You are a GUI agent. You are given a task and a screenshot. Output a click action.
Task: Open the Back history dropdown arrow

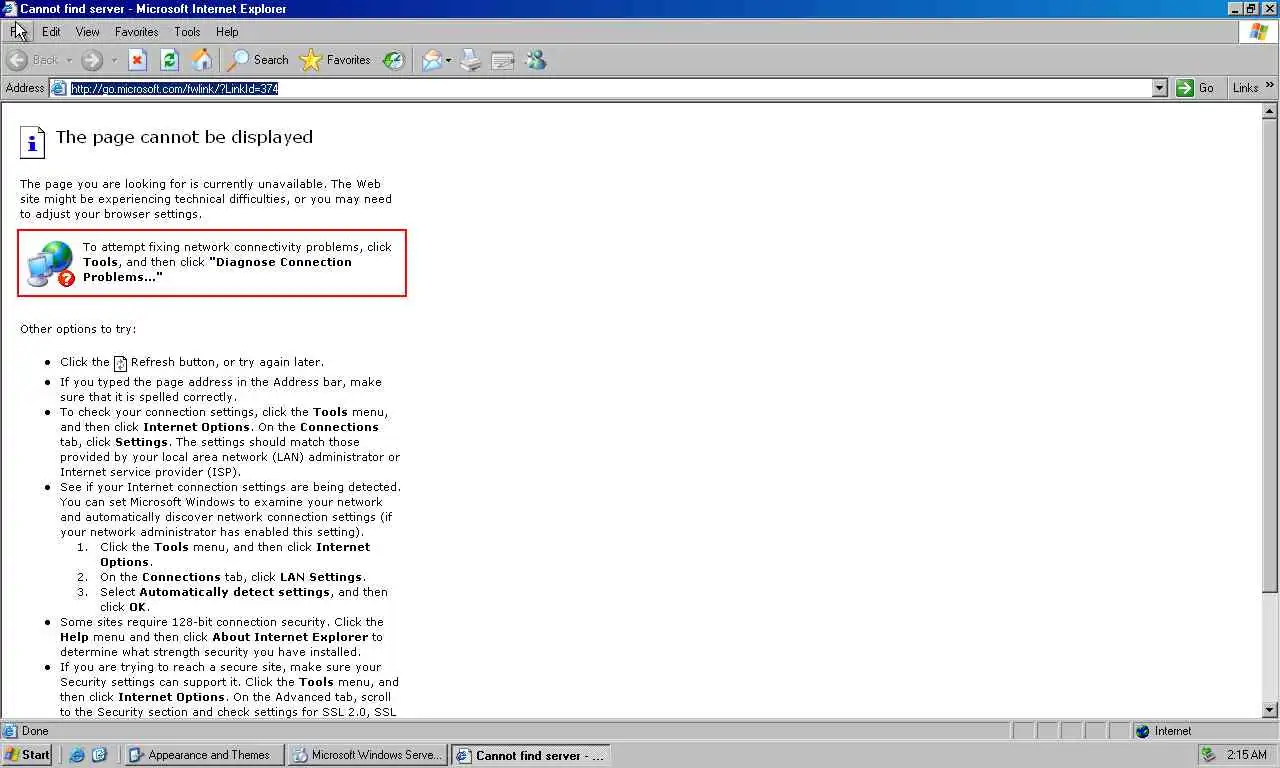(69, 60)
